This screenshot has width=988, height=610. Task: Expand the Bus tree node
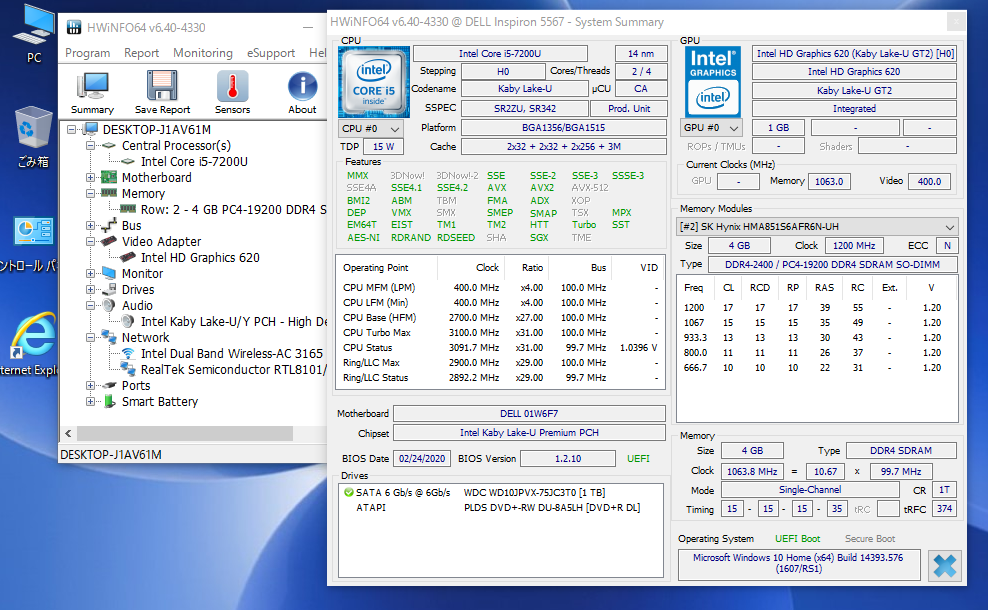click(90, 226)
